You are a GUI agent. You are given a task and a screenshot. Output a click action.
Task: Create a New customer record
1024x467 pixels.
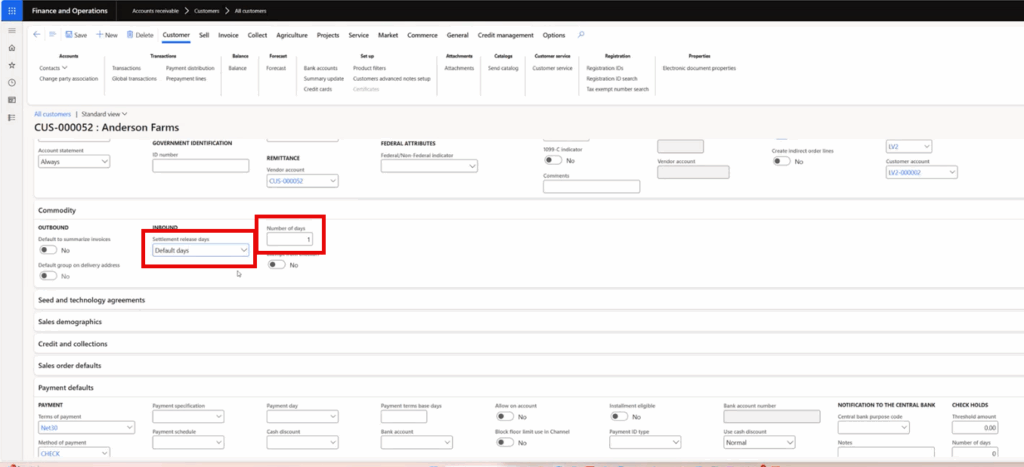tap(107, 35)
